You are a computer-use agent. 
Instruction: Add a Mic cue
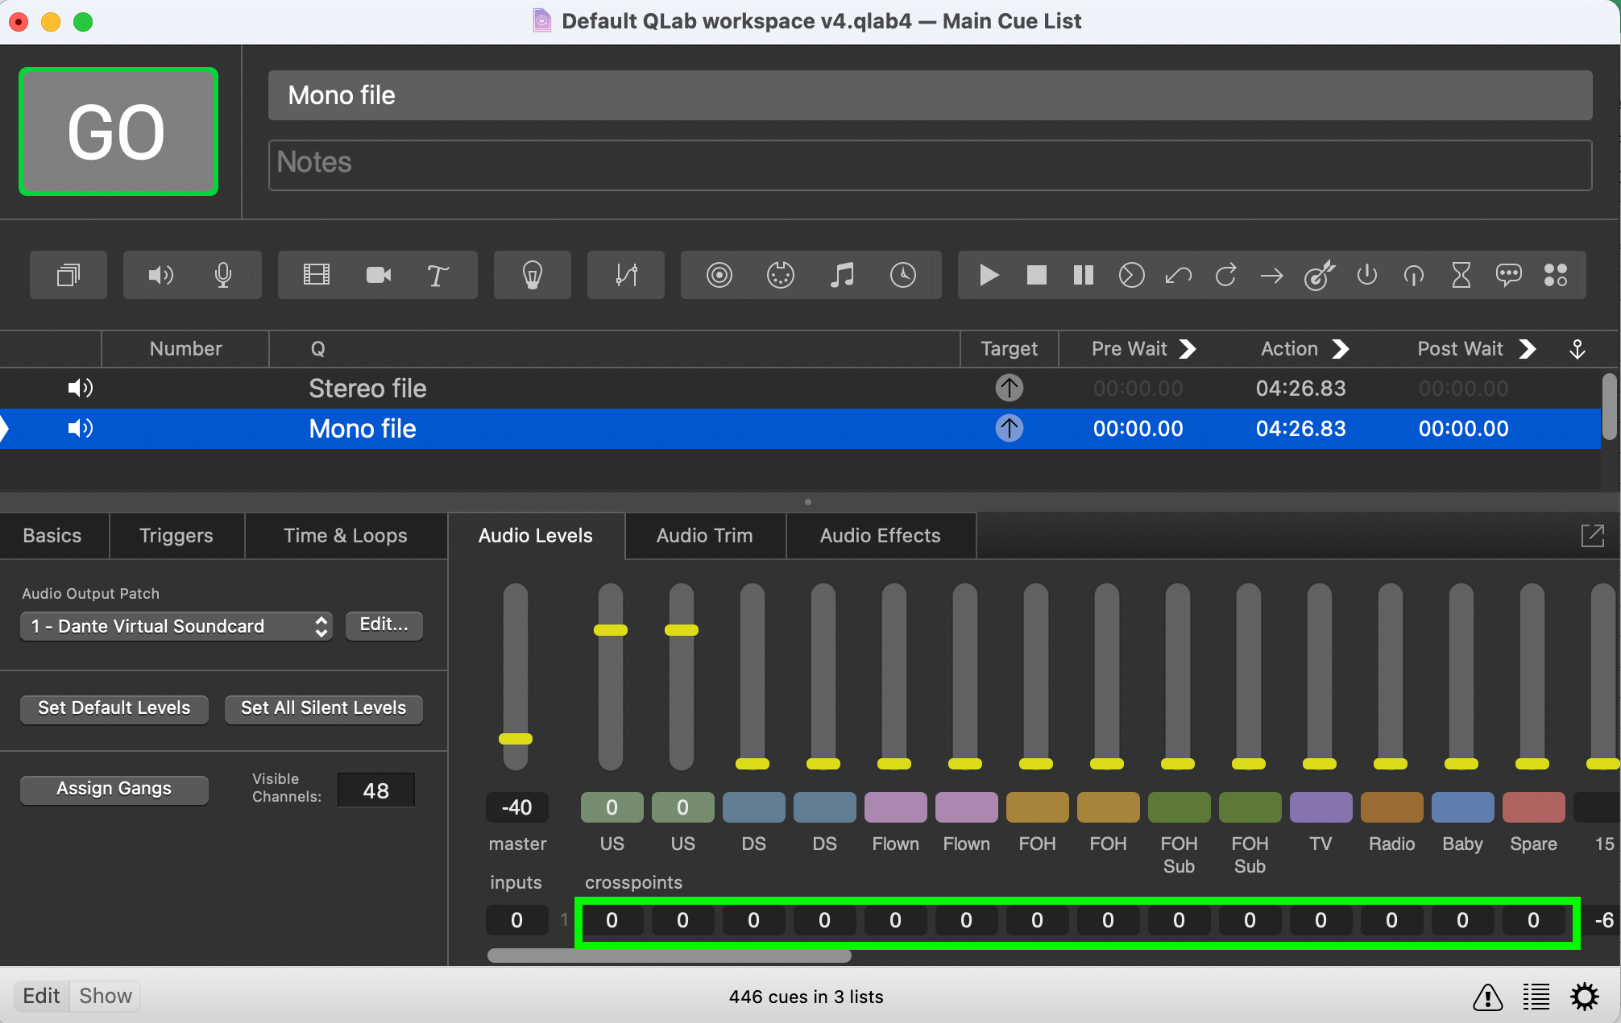click(223, 275)
